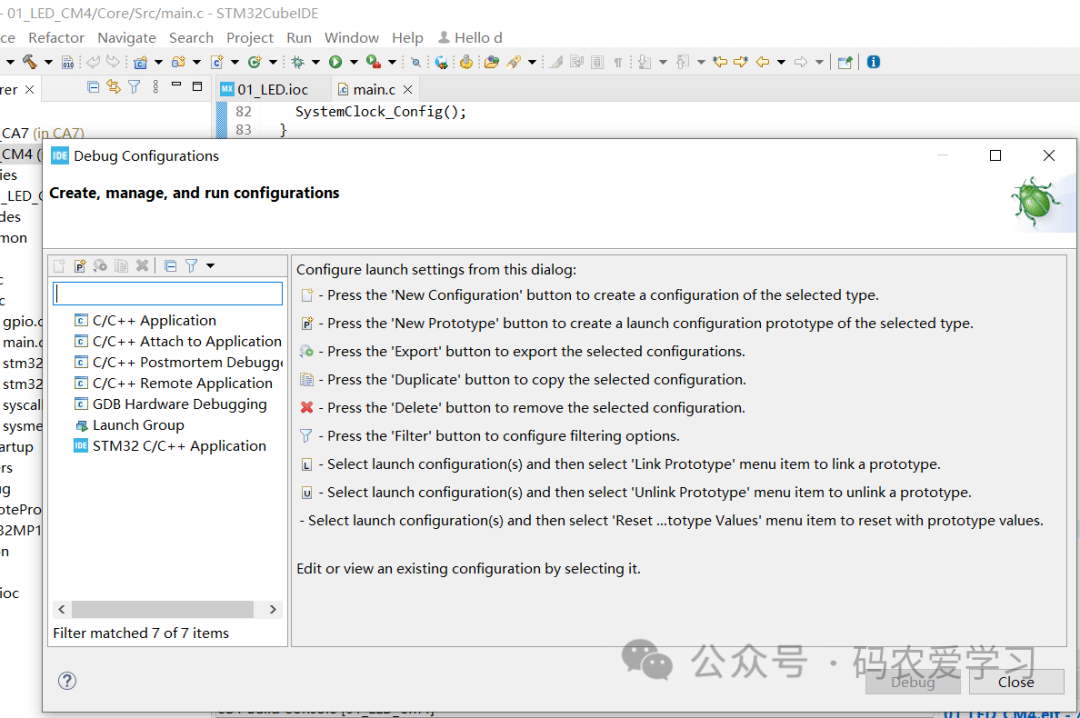Select C/C++ Attach to Application launch type
Screen dimensions: 1080x718
click(178, 341)
